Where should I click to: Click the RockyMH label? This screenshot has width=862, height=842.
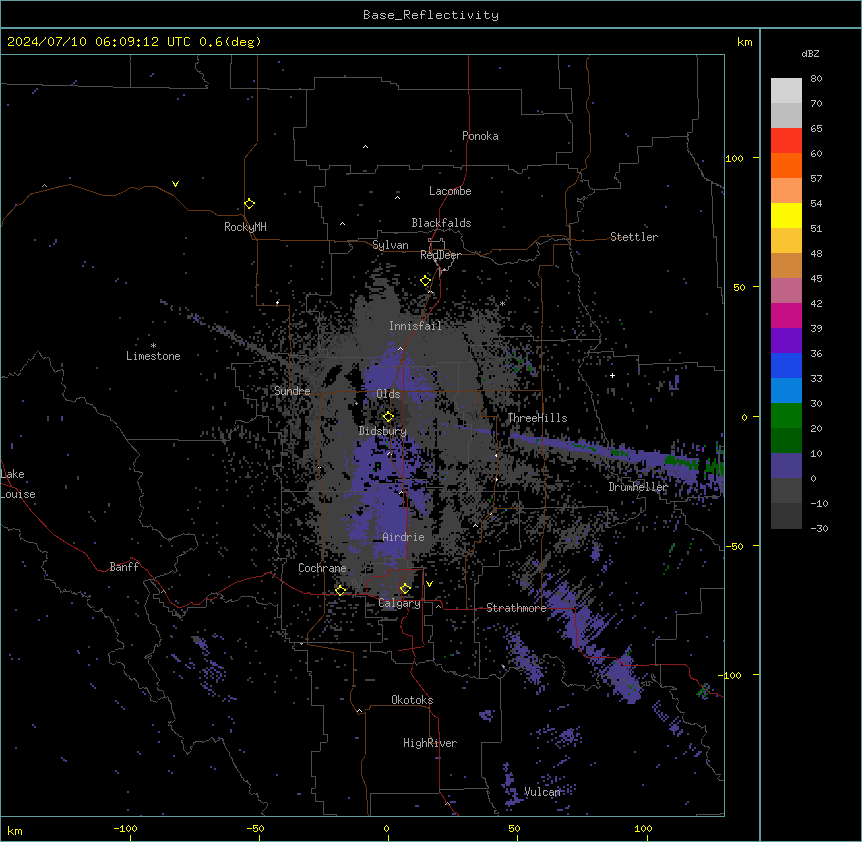(245, 227)
